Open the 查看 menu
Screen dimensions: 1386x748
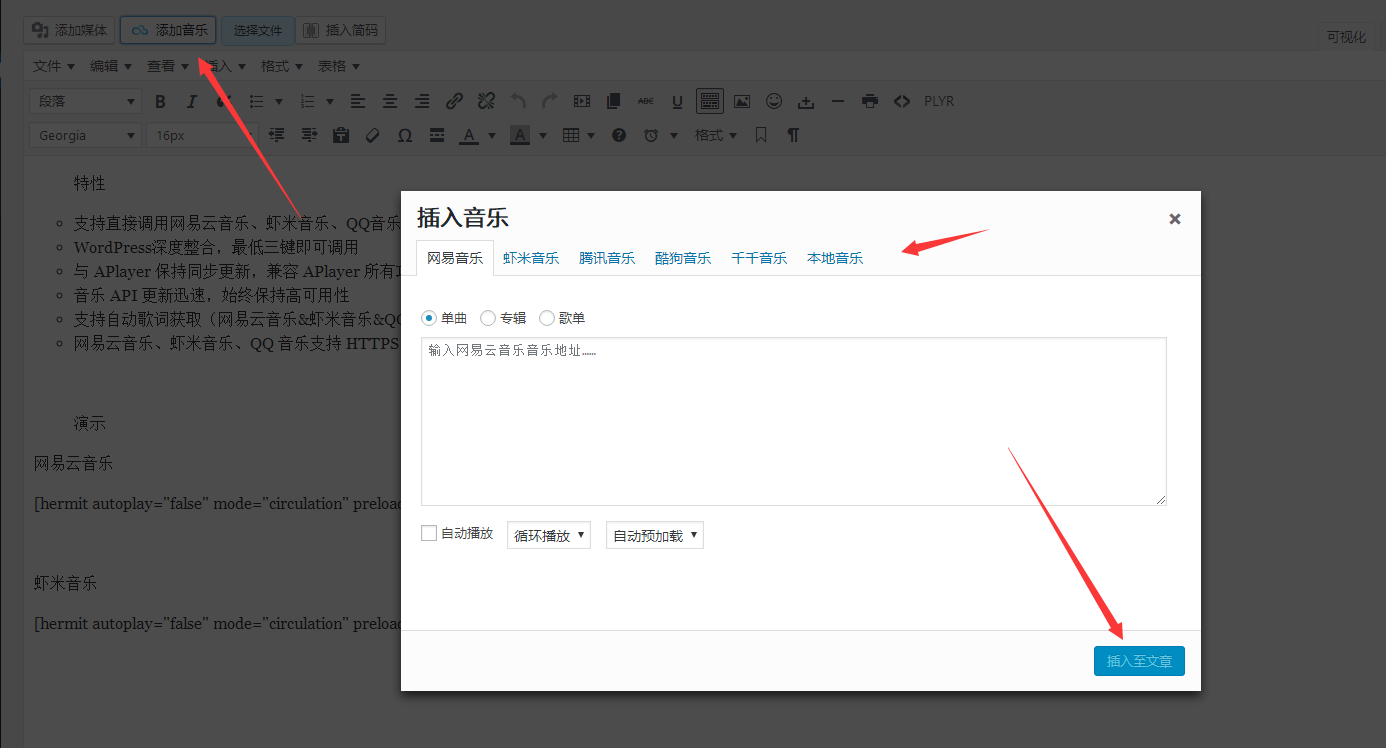(x=168, y=66)
